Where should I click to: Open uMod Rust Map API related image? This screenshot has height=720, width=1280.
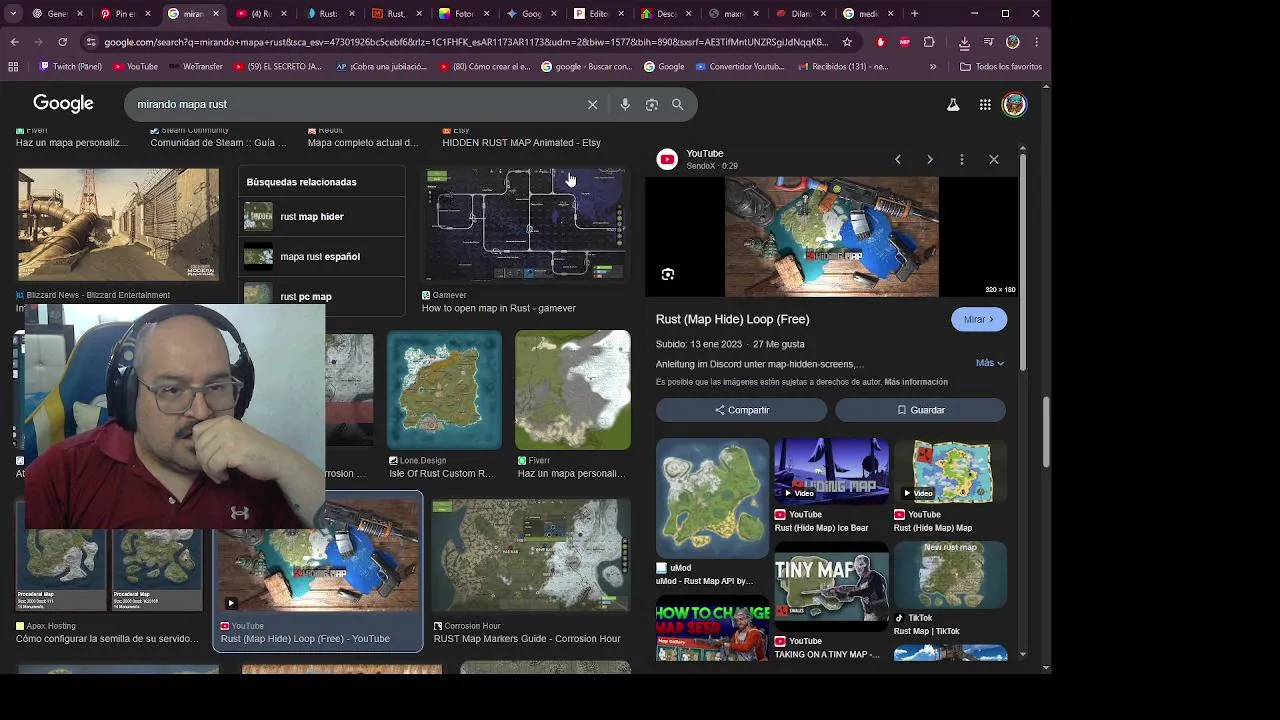[x=712, y=498]
